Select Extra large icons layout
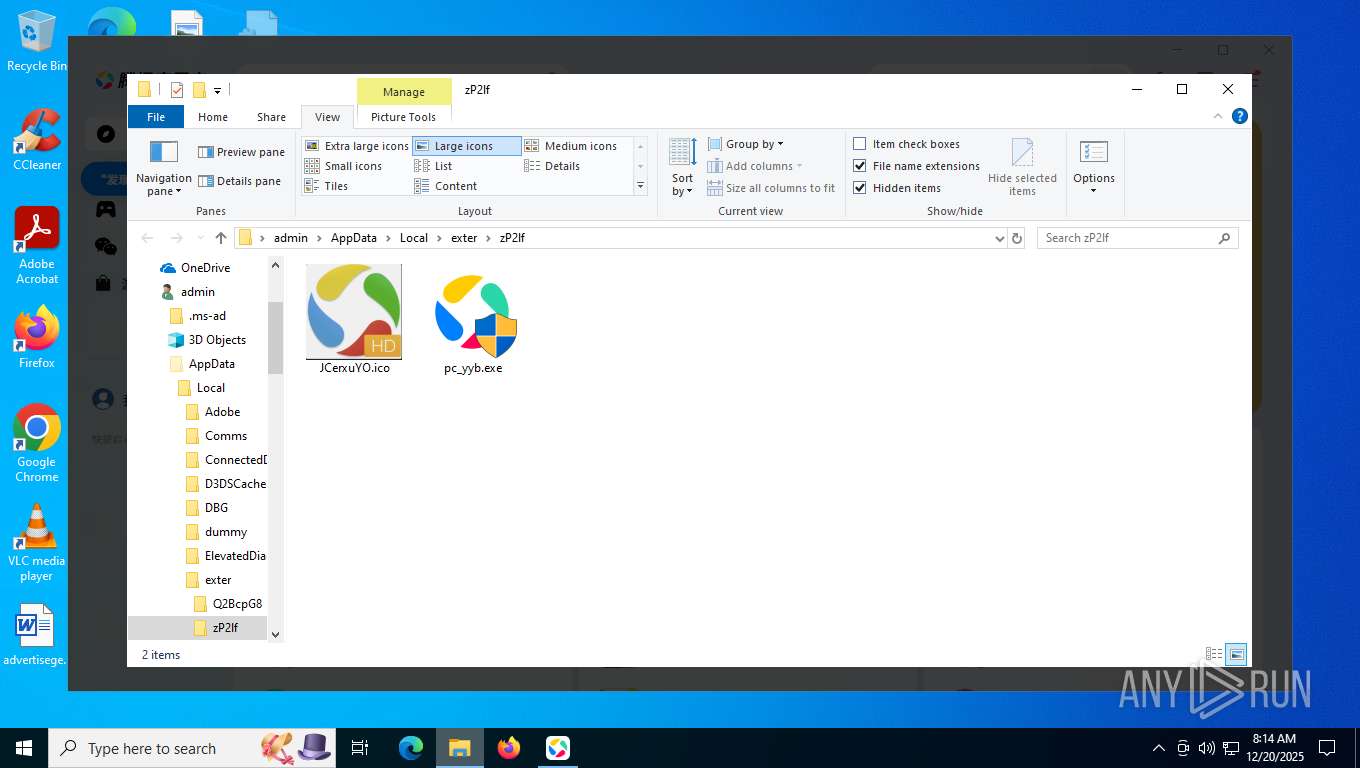This screenshot has height=768, width=1360. [357, 146]
